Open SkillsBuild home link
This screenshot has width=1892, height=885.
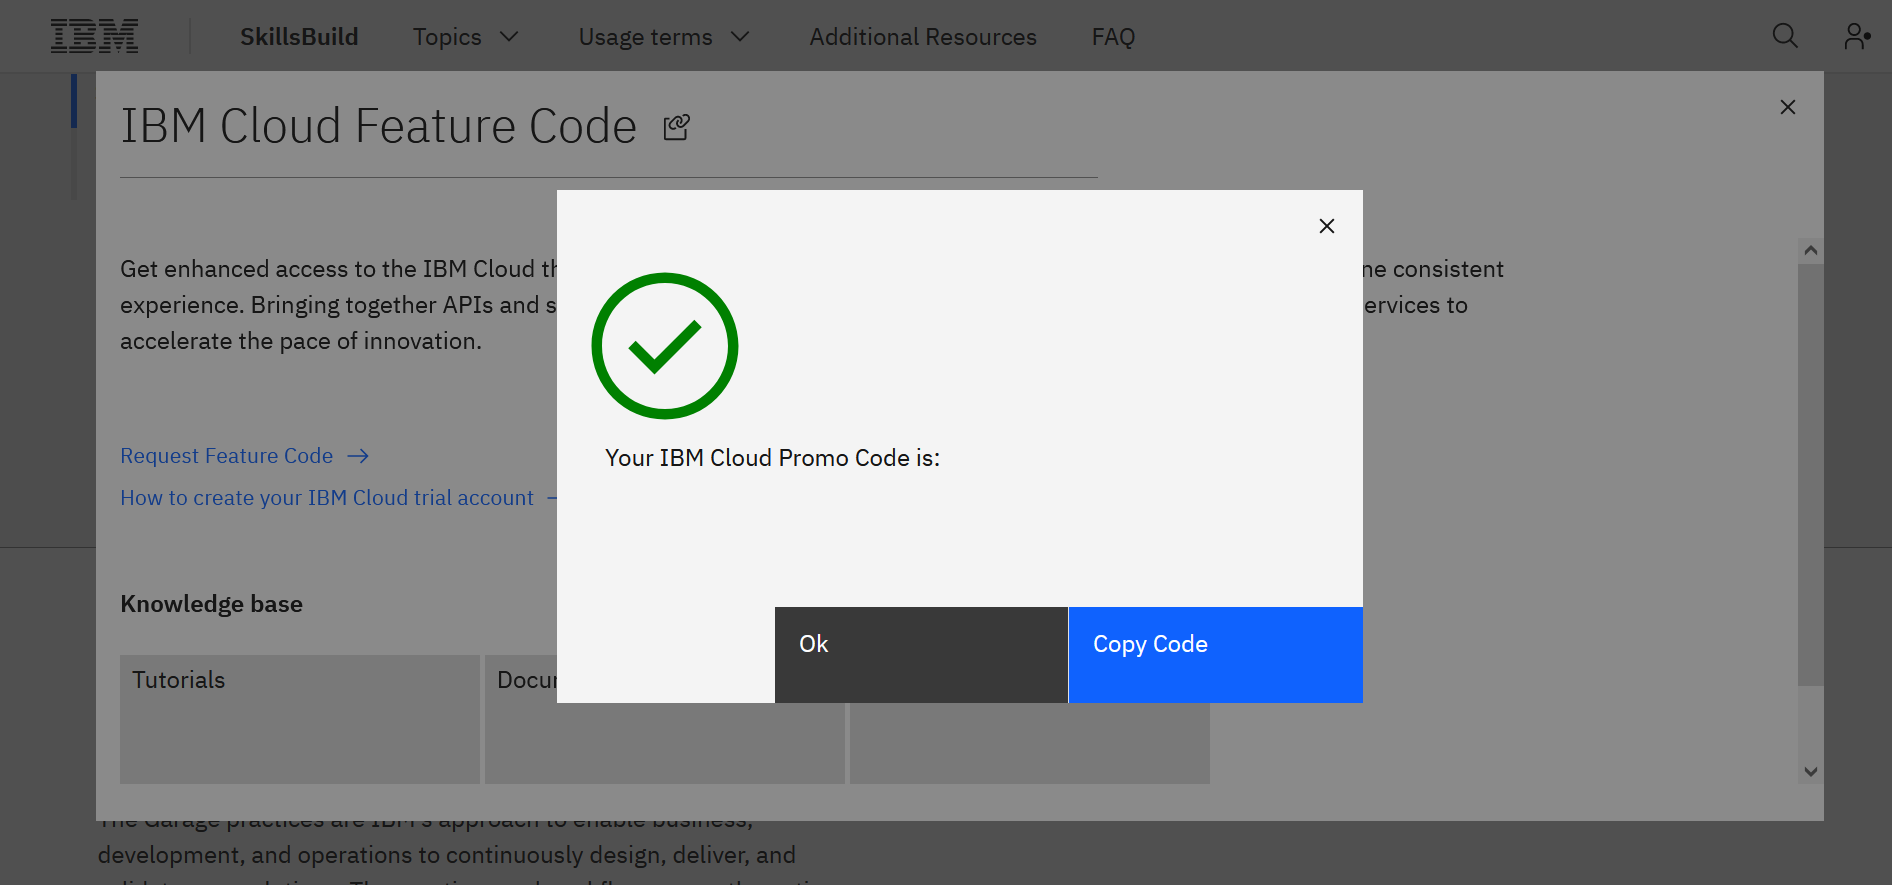coord(299,37)
